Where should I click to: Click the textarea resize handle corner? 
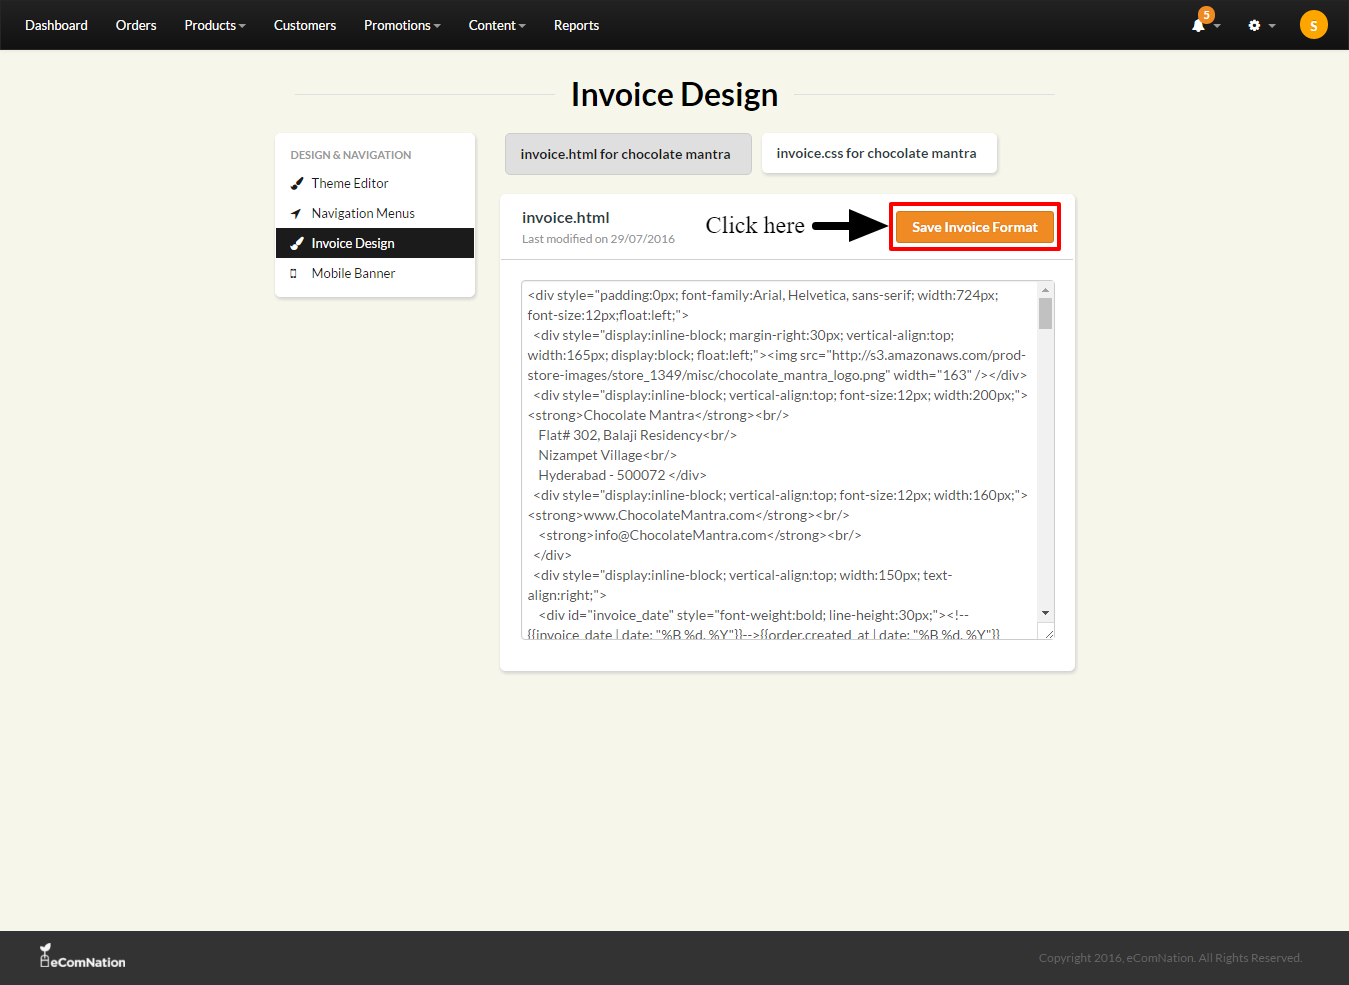(1047, 632)
